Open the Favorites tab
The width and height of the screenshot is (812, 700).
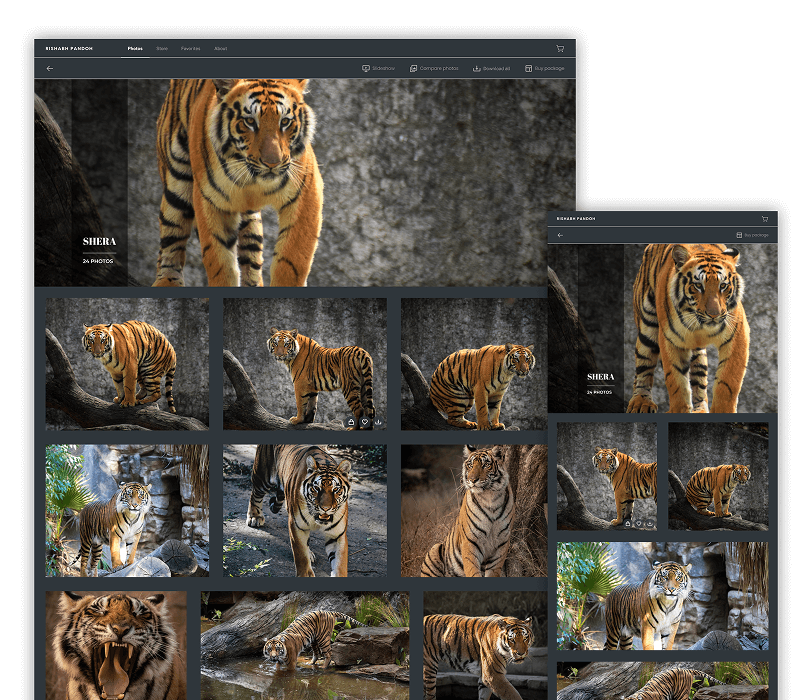(x=190, y=48)
